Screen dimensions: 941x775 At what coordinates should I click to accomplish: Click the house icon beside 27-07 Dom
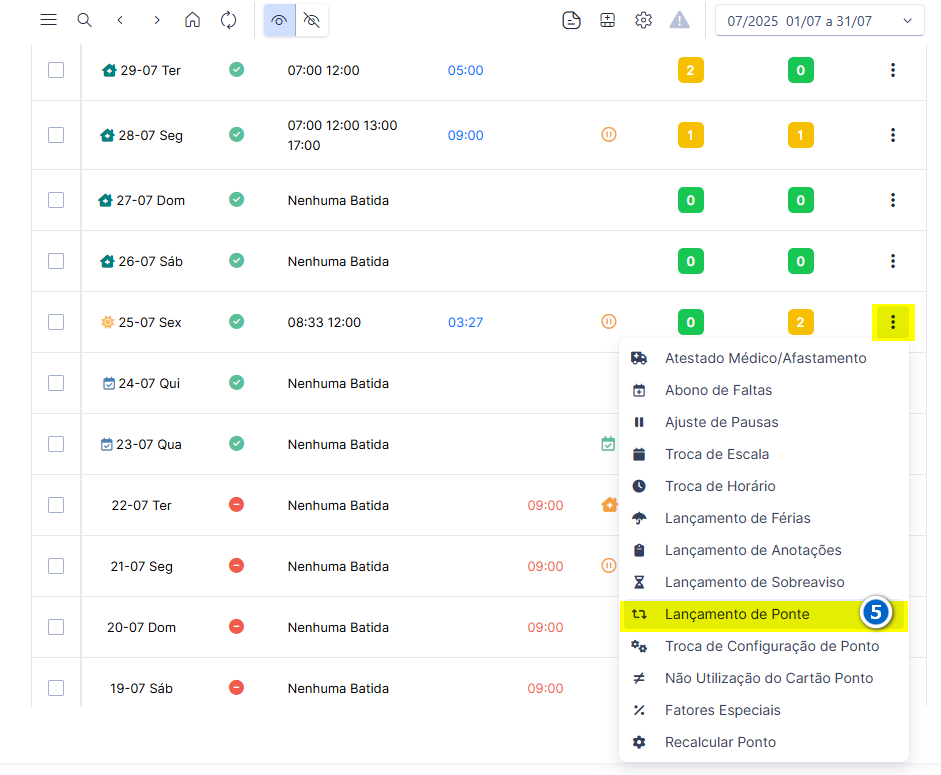(x=106, y=200)
